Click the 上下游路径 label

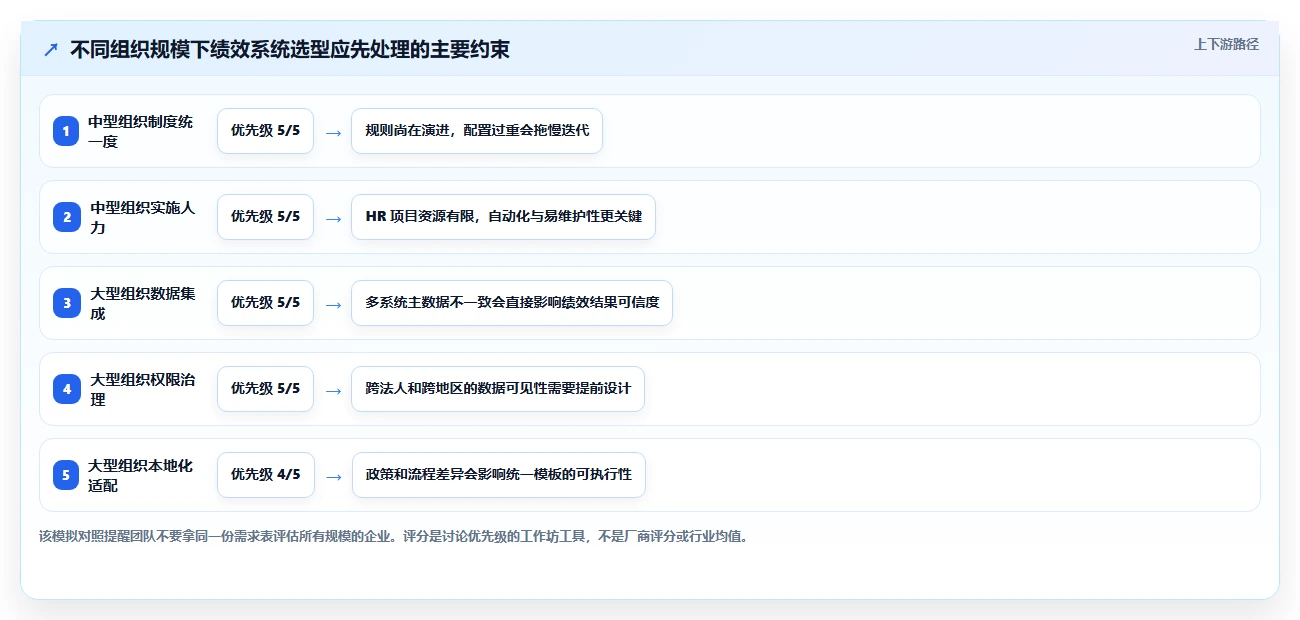click(x=1226, y=44)
